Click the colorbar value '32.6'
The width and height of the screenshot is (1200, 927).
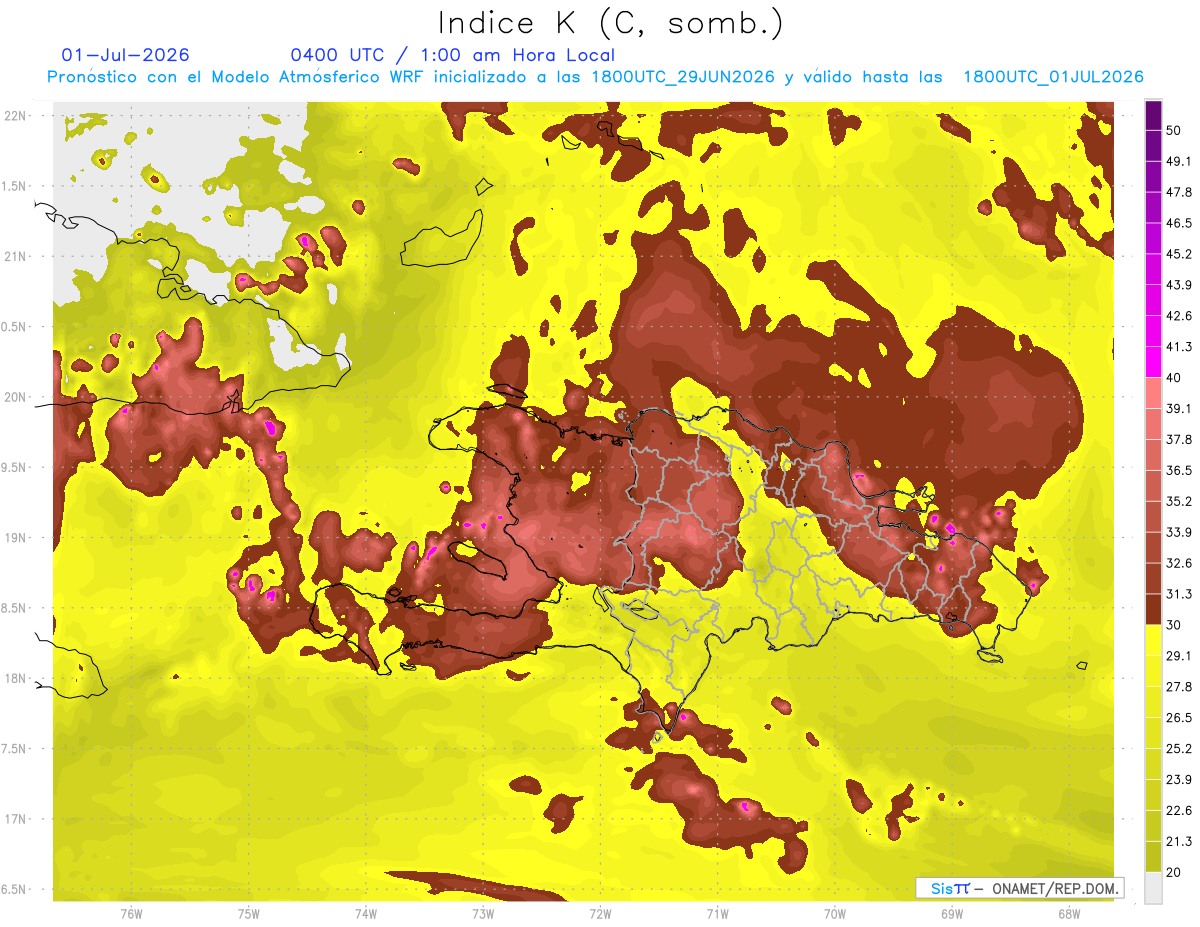point(1179,563)
